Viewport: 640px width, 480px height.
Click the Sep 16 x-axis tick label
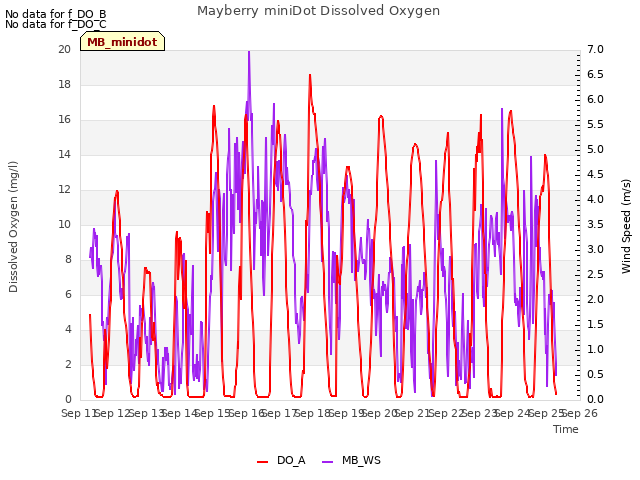pos(246,413)
